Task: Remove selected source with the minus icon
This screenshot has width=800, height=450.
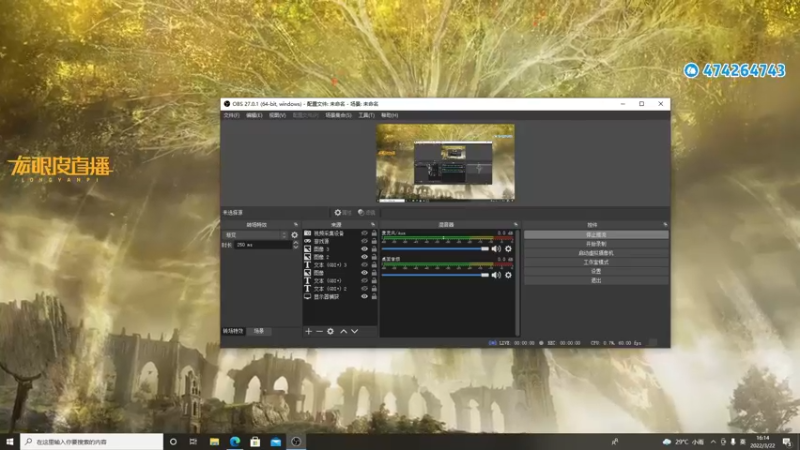Action: point(319,331)
